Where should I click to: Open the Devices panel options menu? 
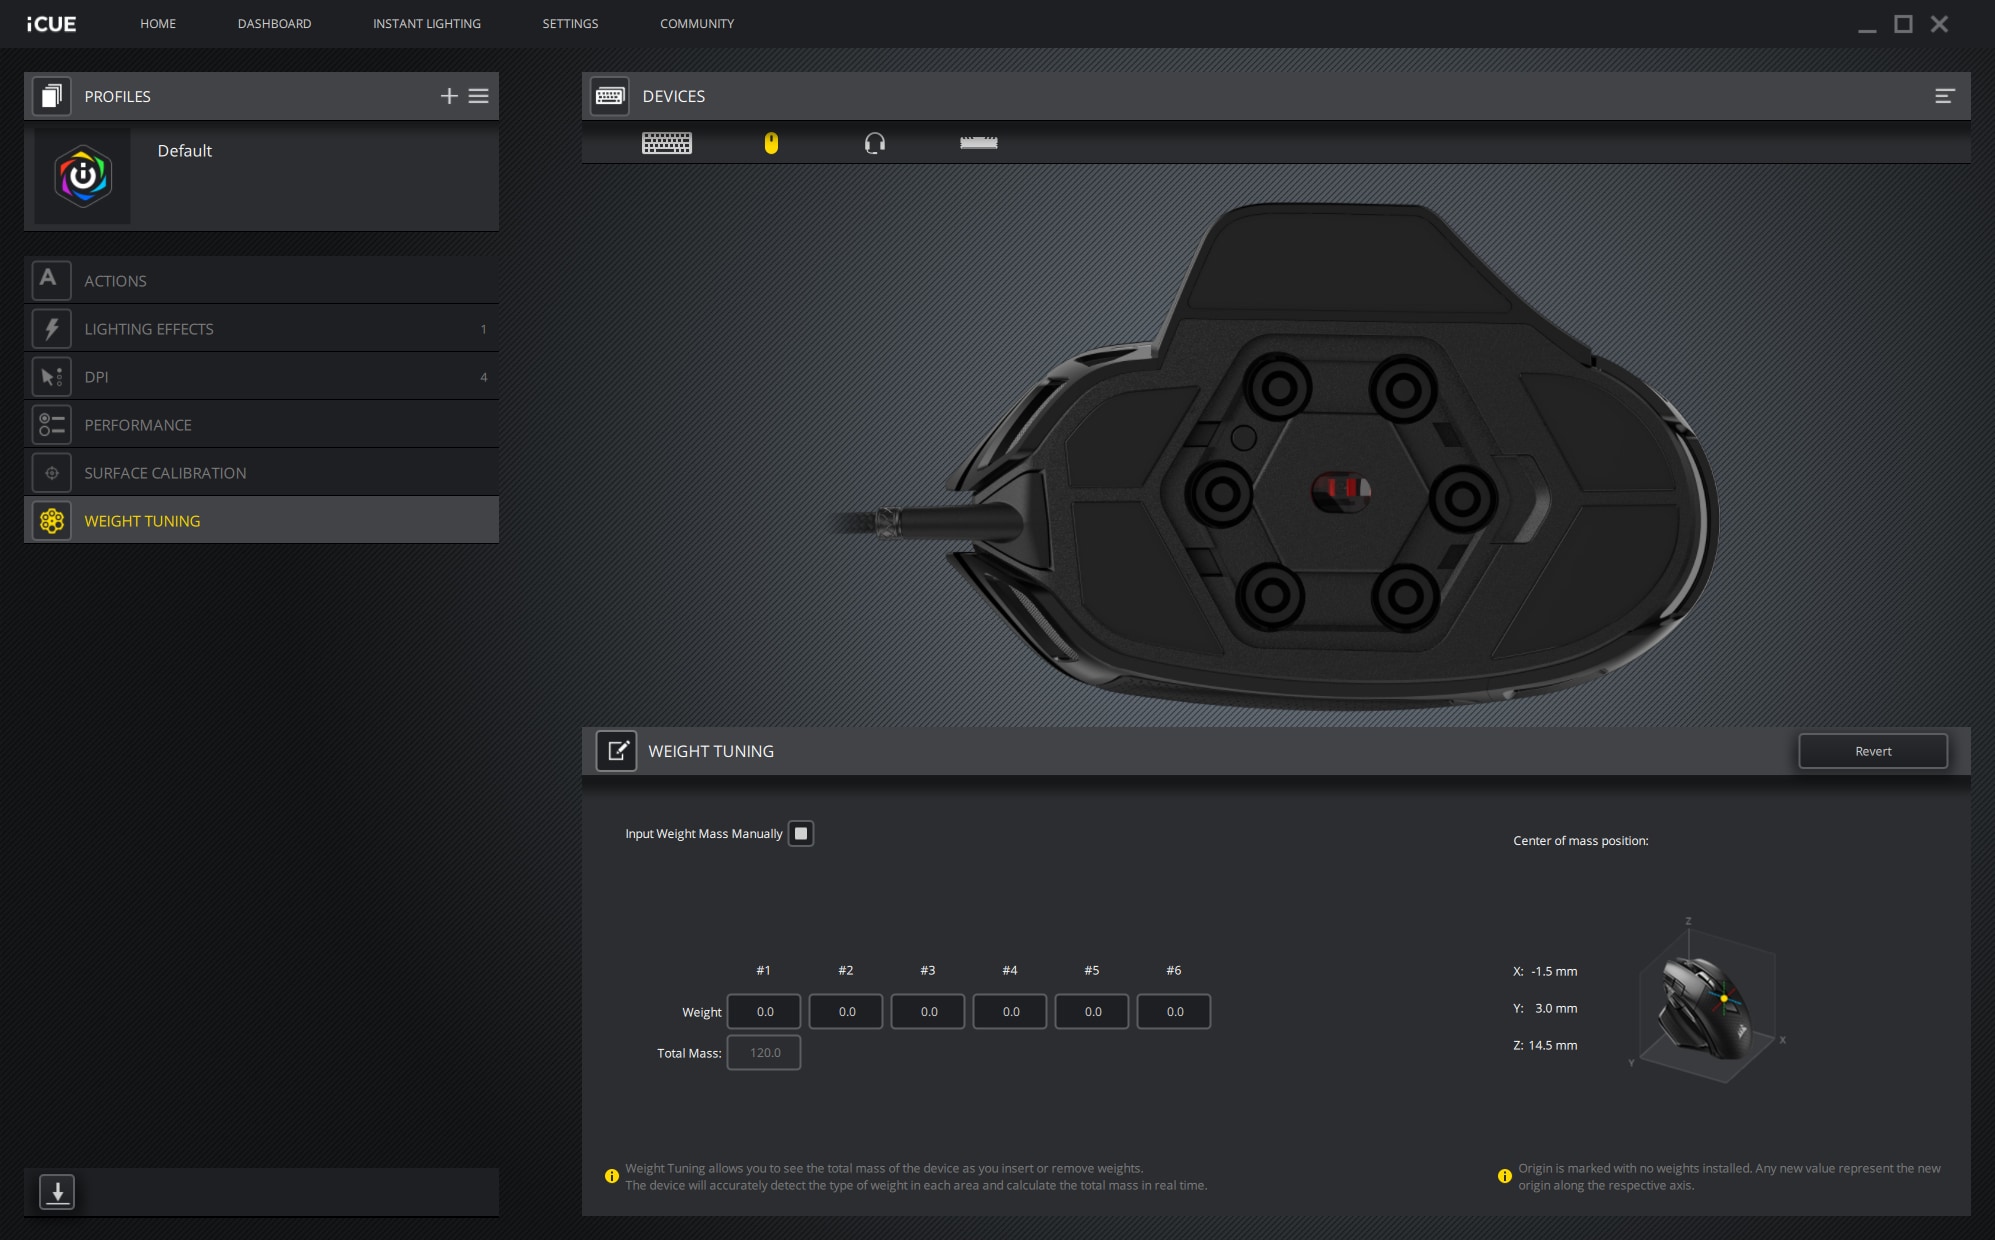1944,96
